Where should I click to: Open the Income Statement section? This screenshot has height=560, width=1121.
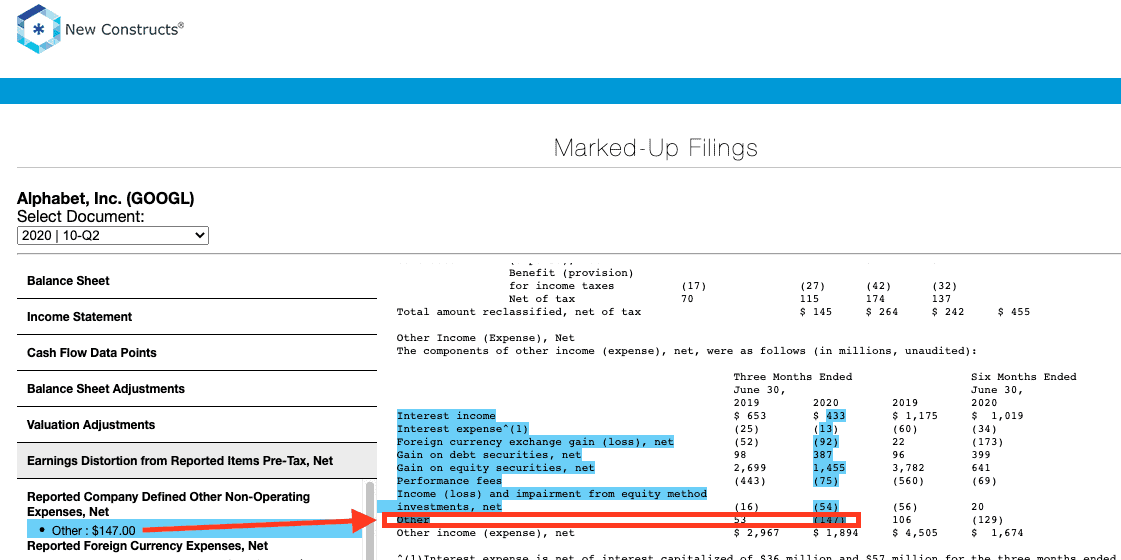coord(197,317)
